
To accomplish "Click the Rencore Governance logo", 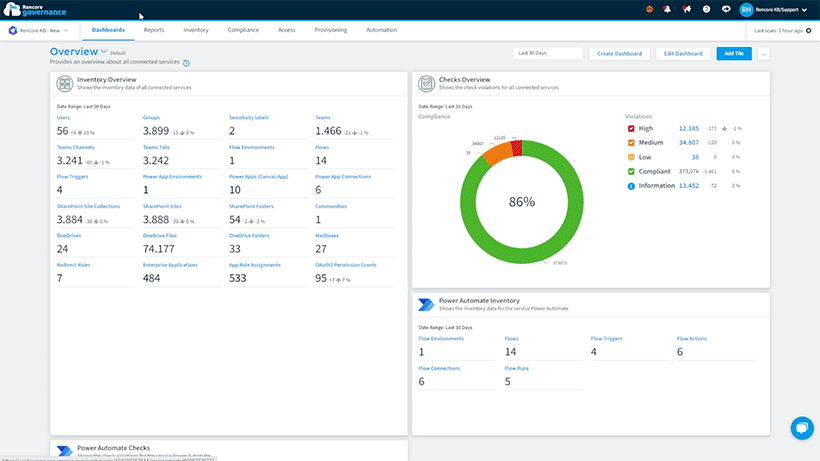I will pyautogui.click(x=35, y=9).
